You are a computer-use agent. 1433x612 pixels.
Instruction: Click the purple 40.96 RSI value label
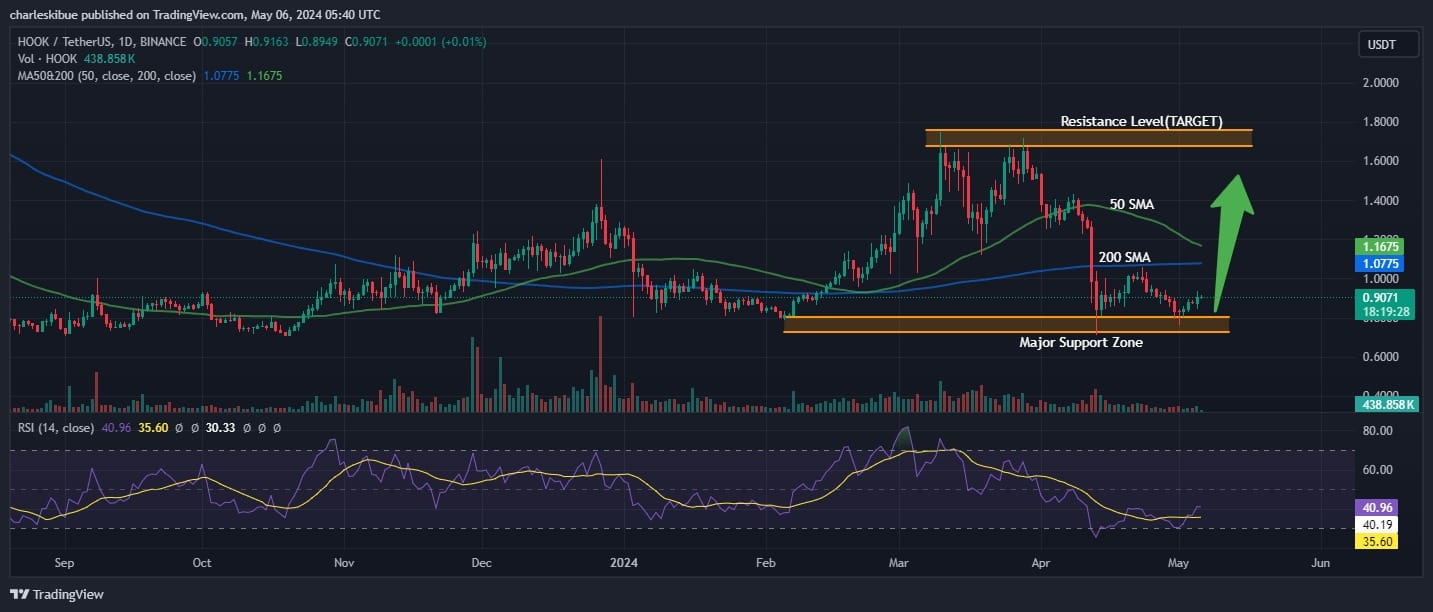tap(1375, 508)
